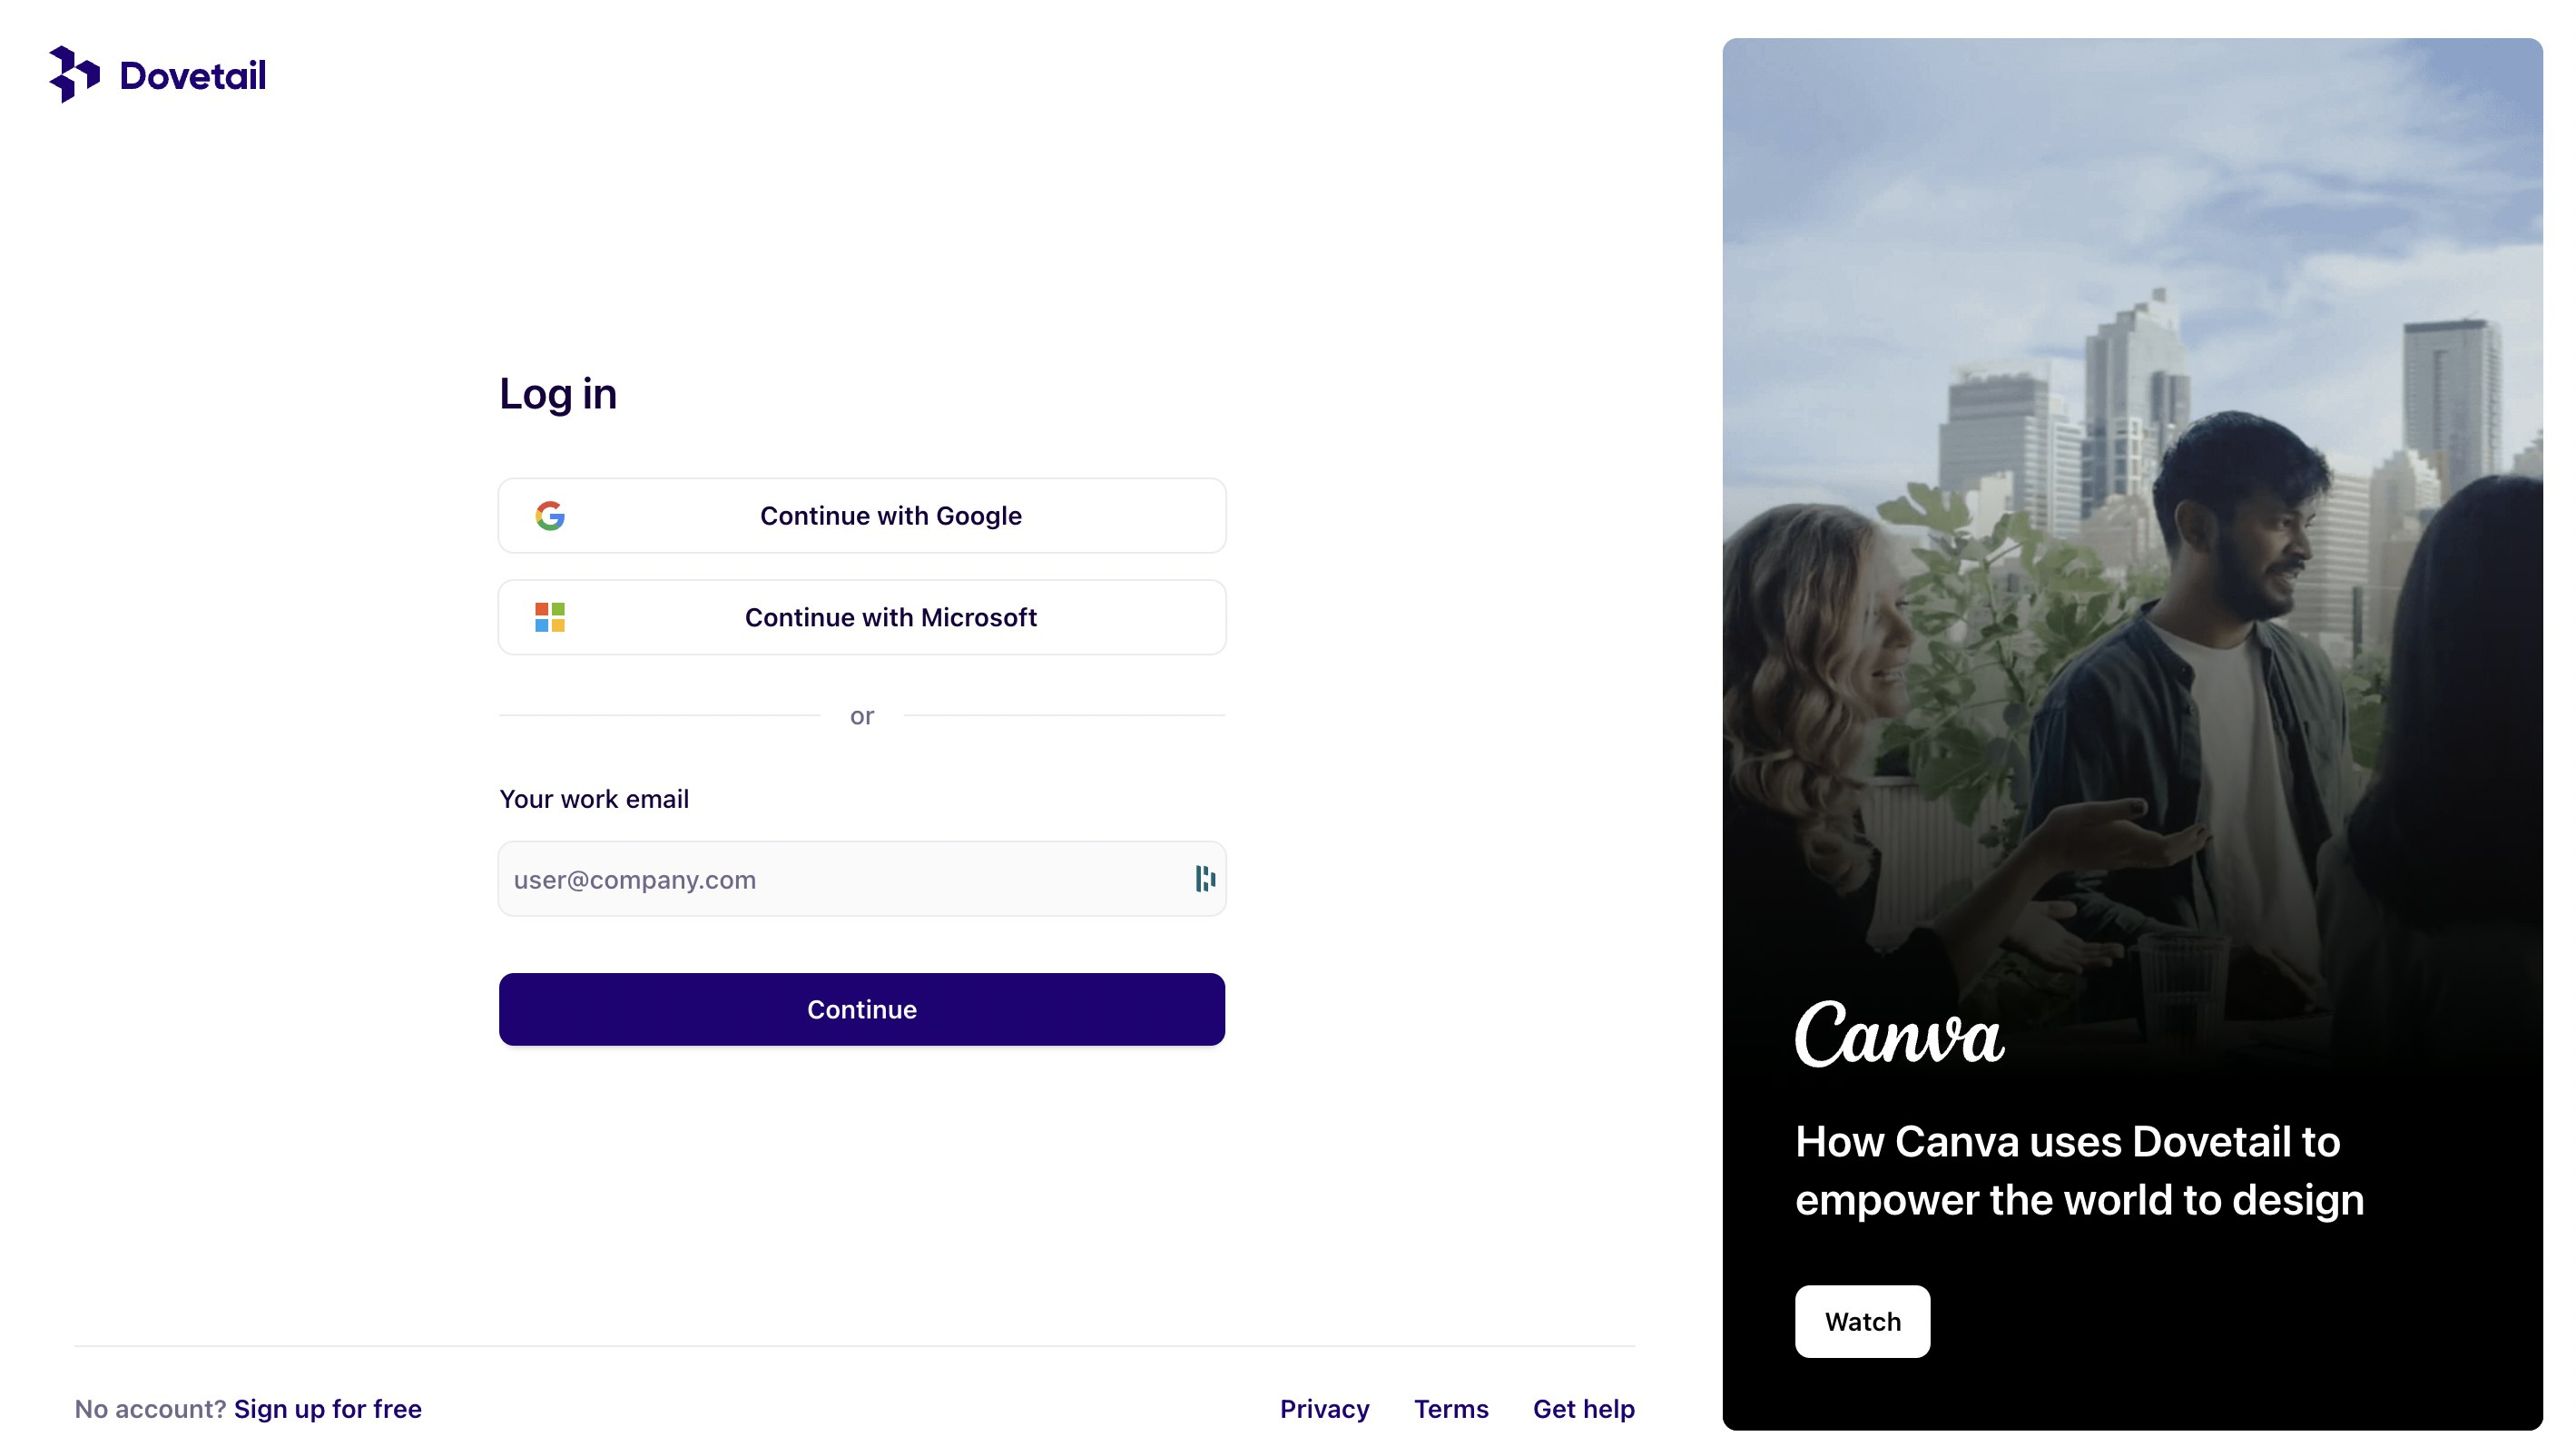Select Continue with Google
The height and width of the screenshot is (1456, 2576).
point(861,515)
